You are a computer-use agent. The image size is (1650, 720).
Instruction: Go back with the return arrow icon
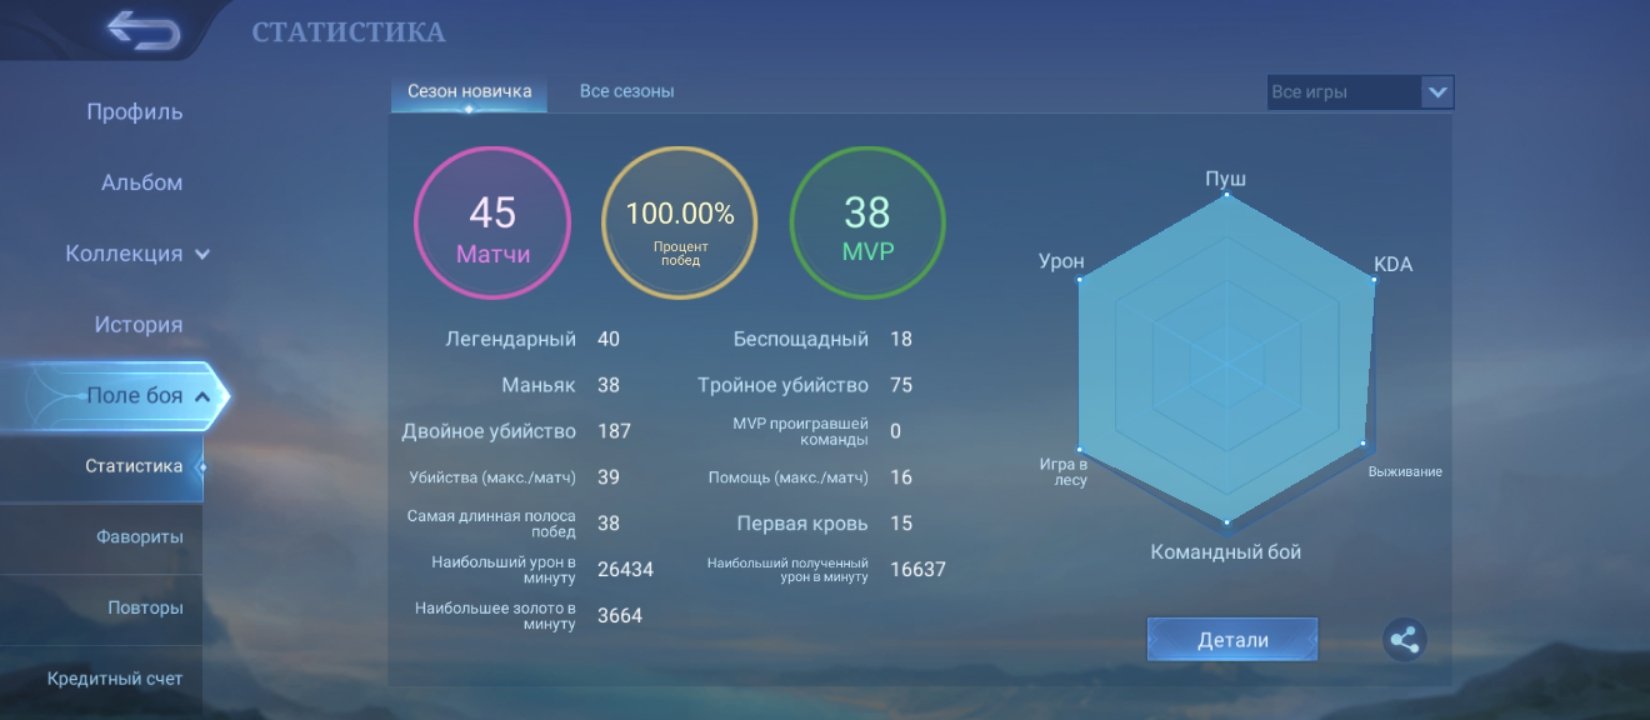[144, 30]
